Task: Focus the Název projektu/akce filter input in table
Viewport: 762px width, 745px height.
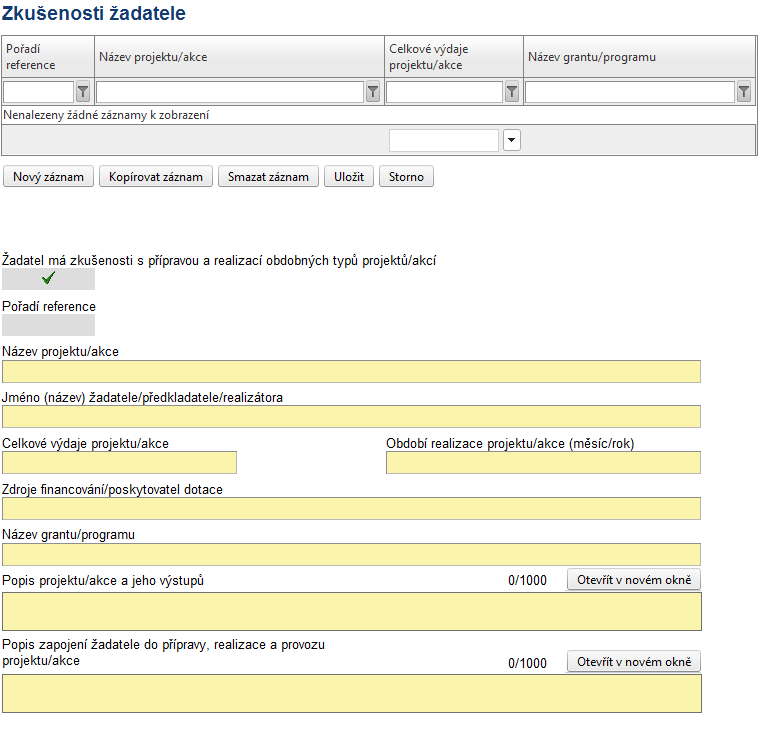Action: 230,92
